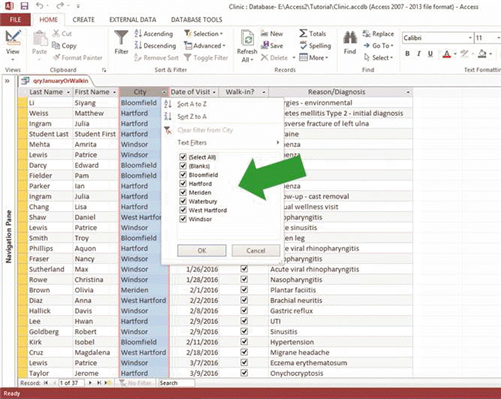501x399 pixels.
Task: Open the Go To menu in Find group
Action: pos(378,45)
